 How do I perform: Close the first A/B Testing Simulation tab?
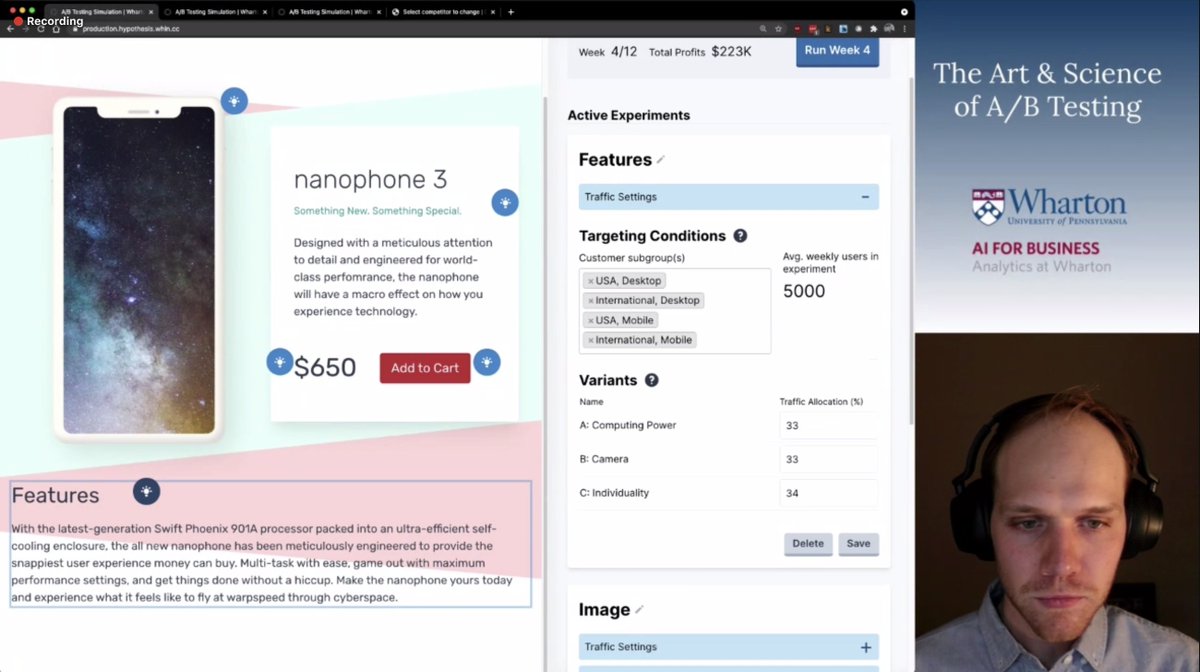click(x=152, y=12)
